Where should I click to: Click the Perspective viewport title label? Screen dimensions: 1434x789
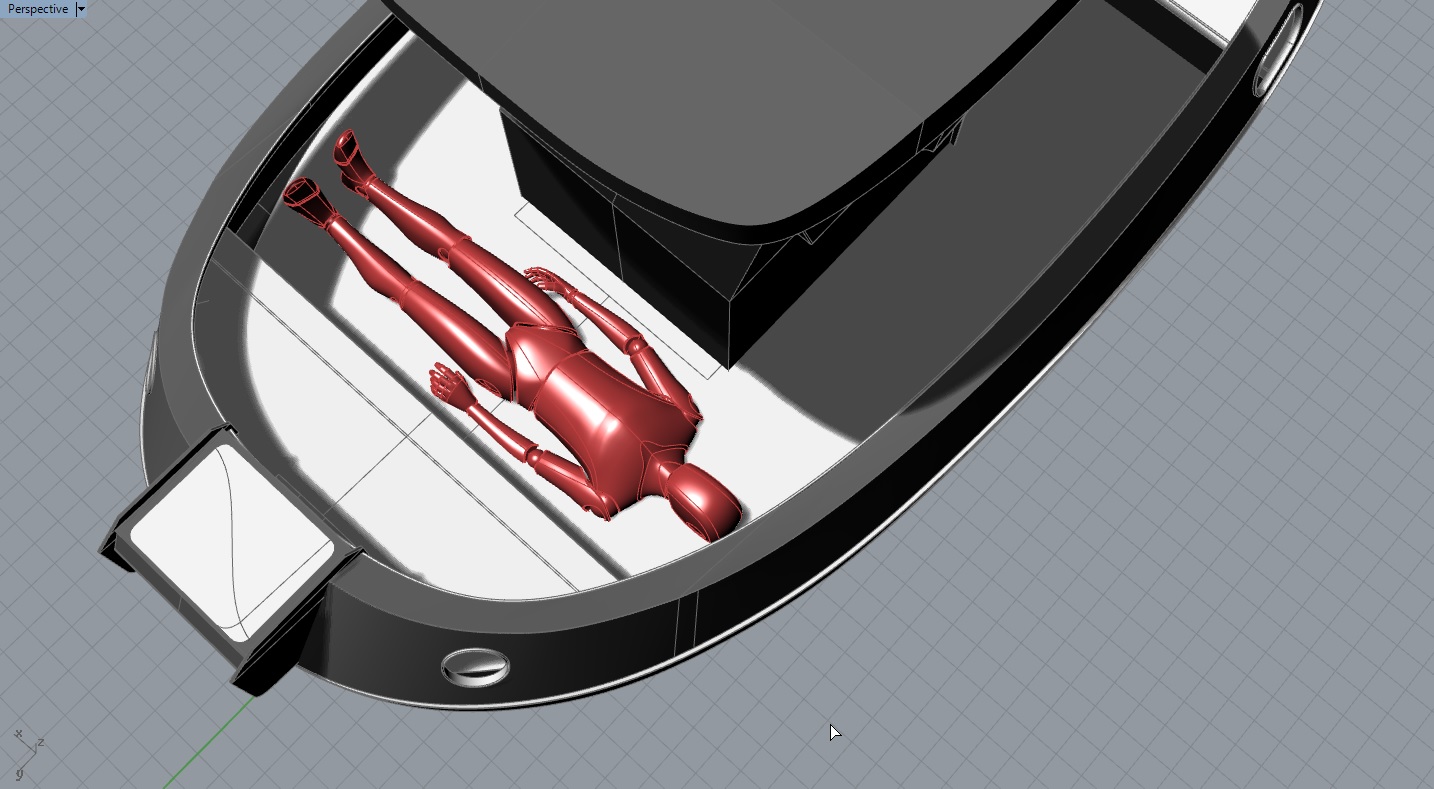pyautogui.click(x=38, y=9)
